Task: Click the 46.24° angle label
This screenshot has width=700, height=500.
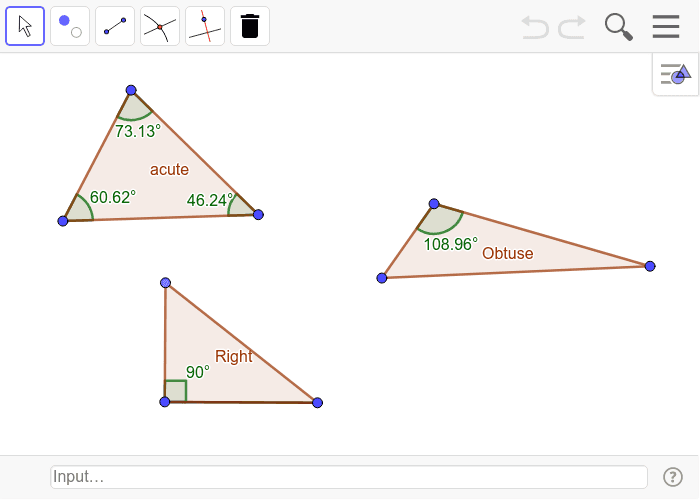Action: pos(210,200)
